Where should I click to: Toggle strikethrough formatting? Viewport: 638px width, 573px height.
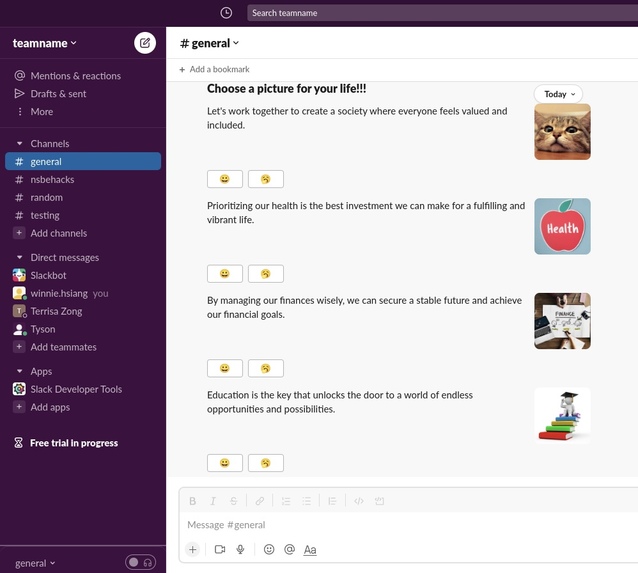click(233, 501)
